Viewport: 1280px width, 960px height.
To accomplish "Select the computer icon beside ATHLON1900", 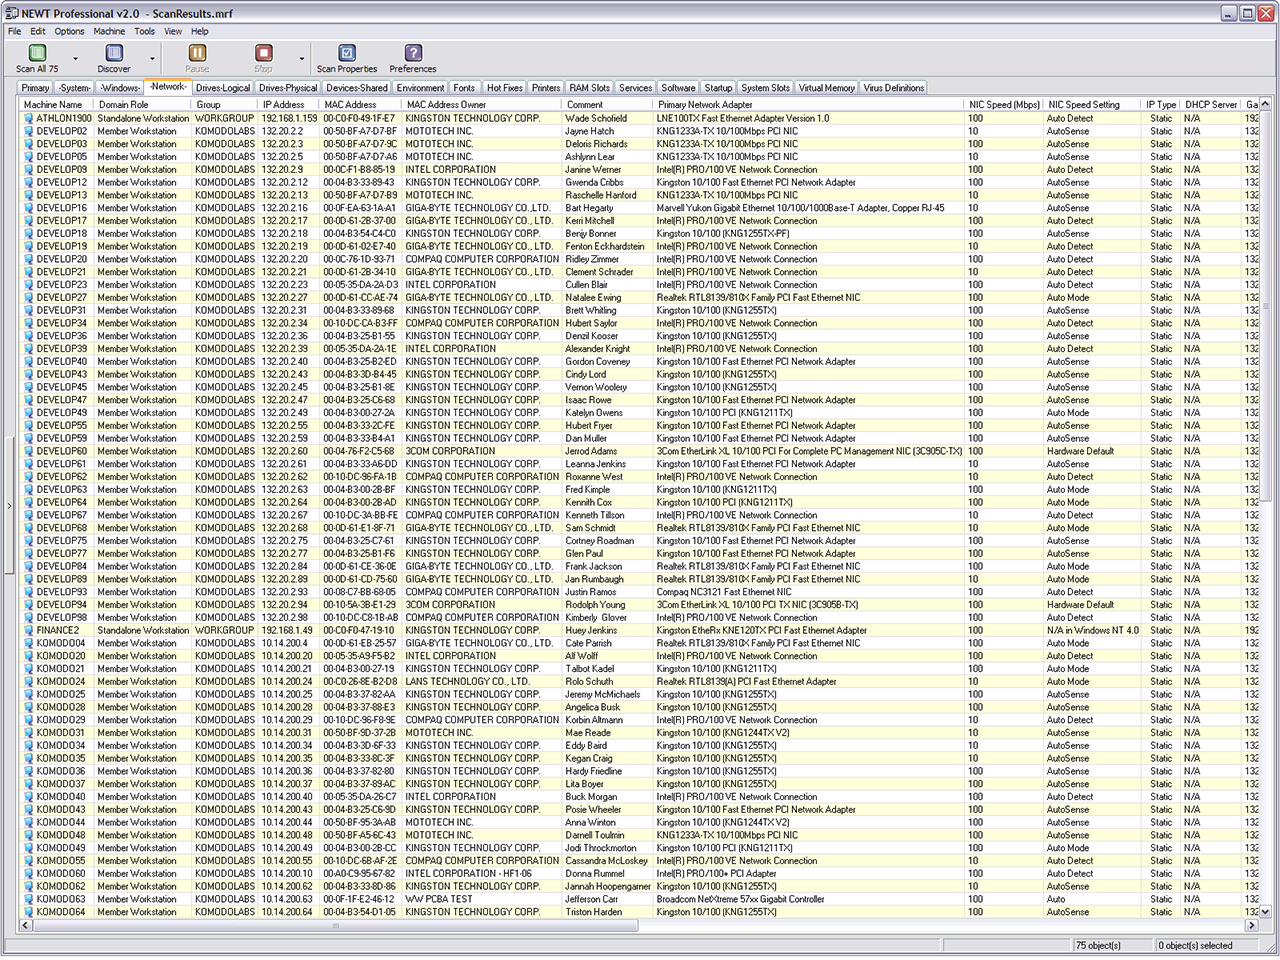I will point(29,119).
